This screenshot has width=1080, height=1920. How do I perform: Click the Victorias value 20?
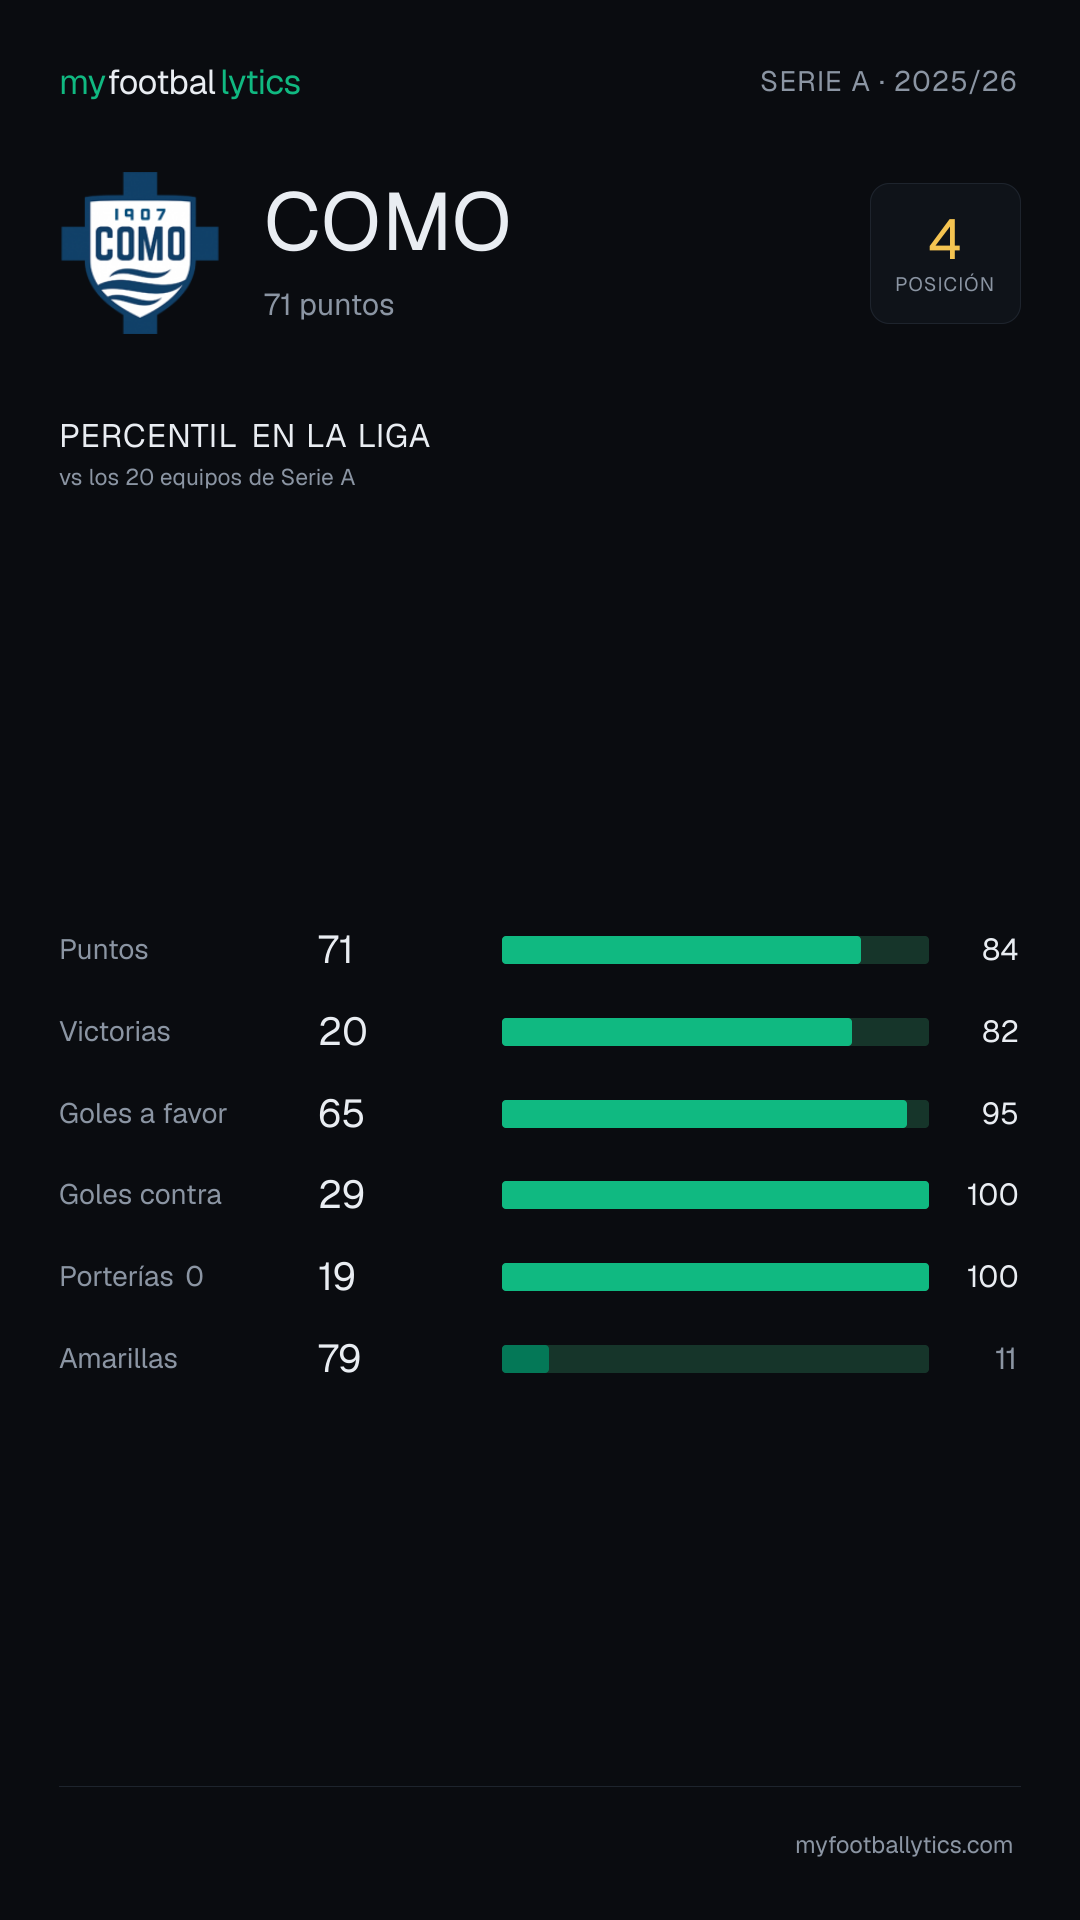click(342, 1032)
